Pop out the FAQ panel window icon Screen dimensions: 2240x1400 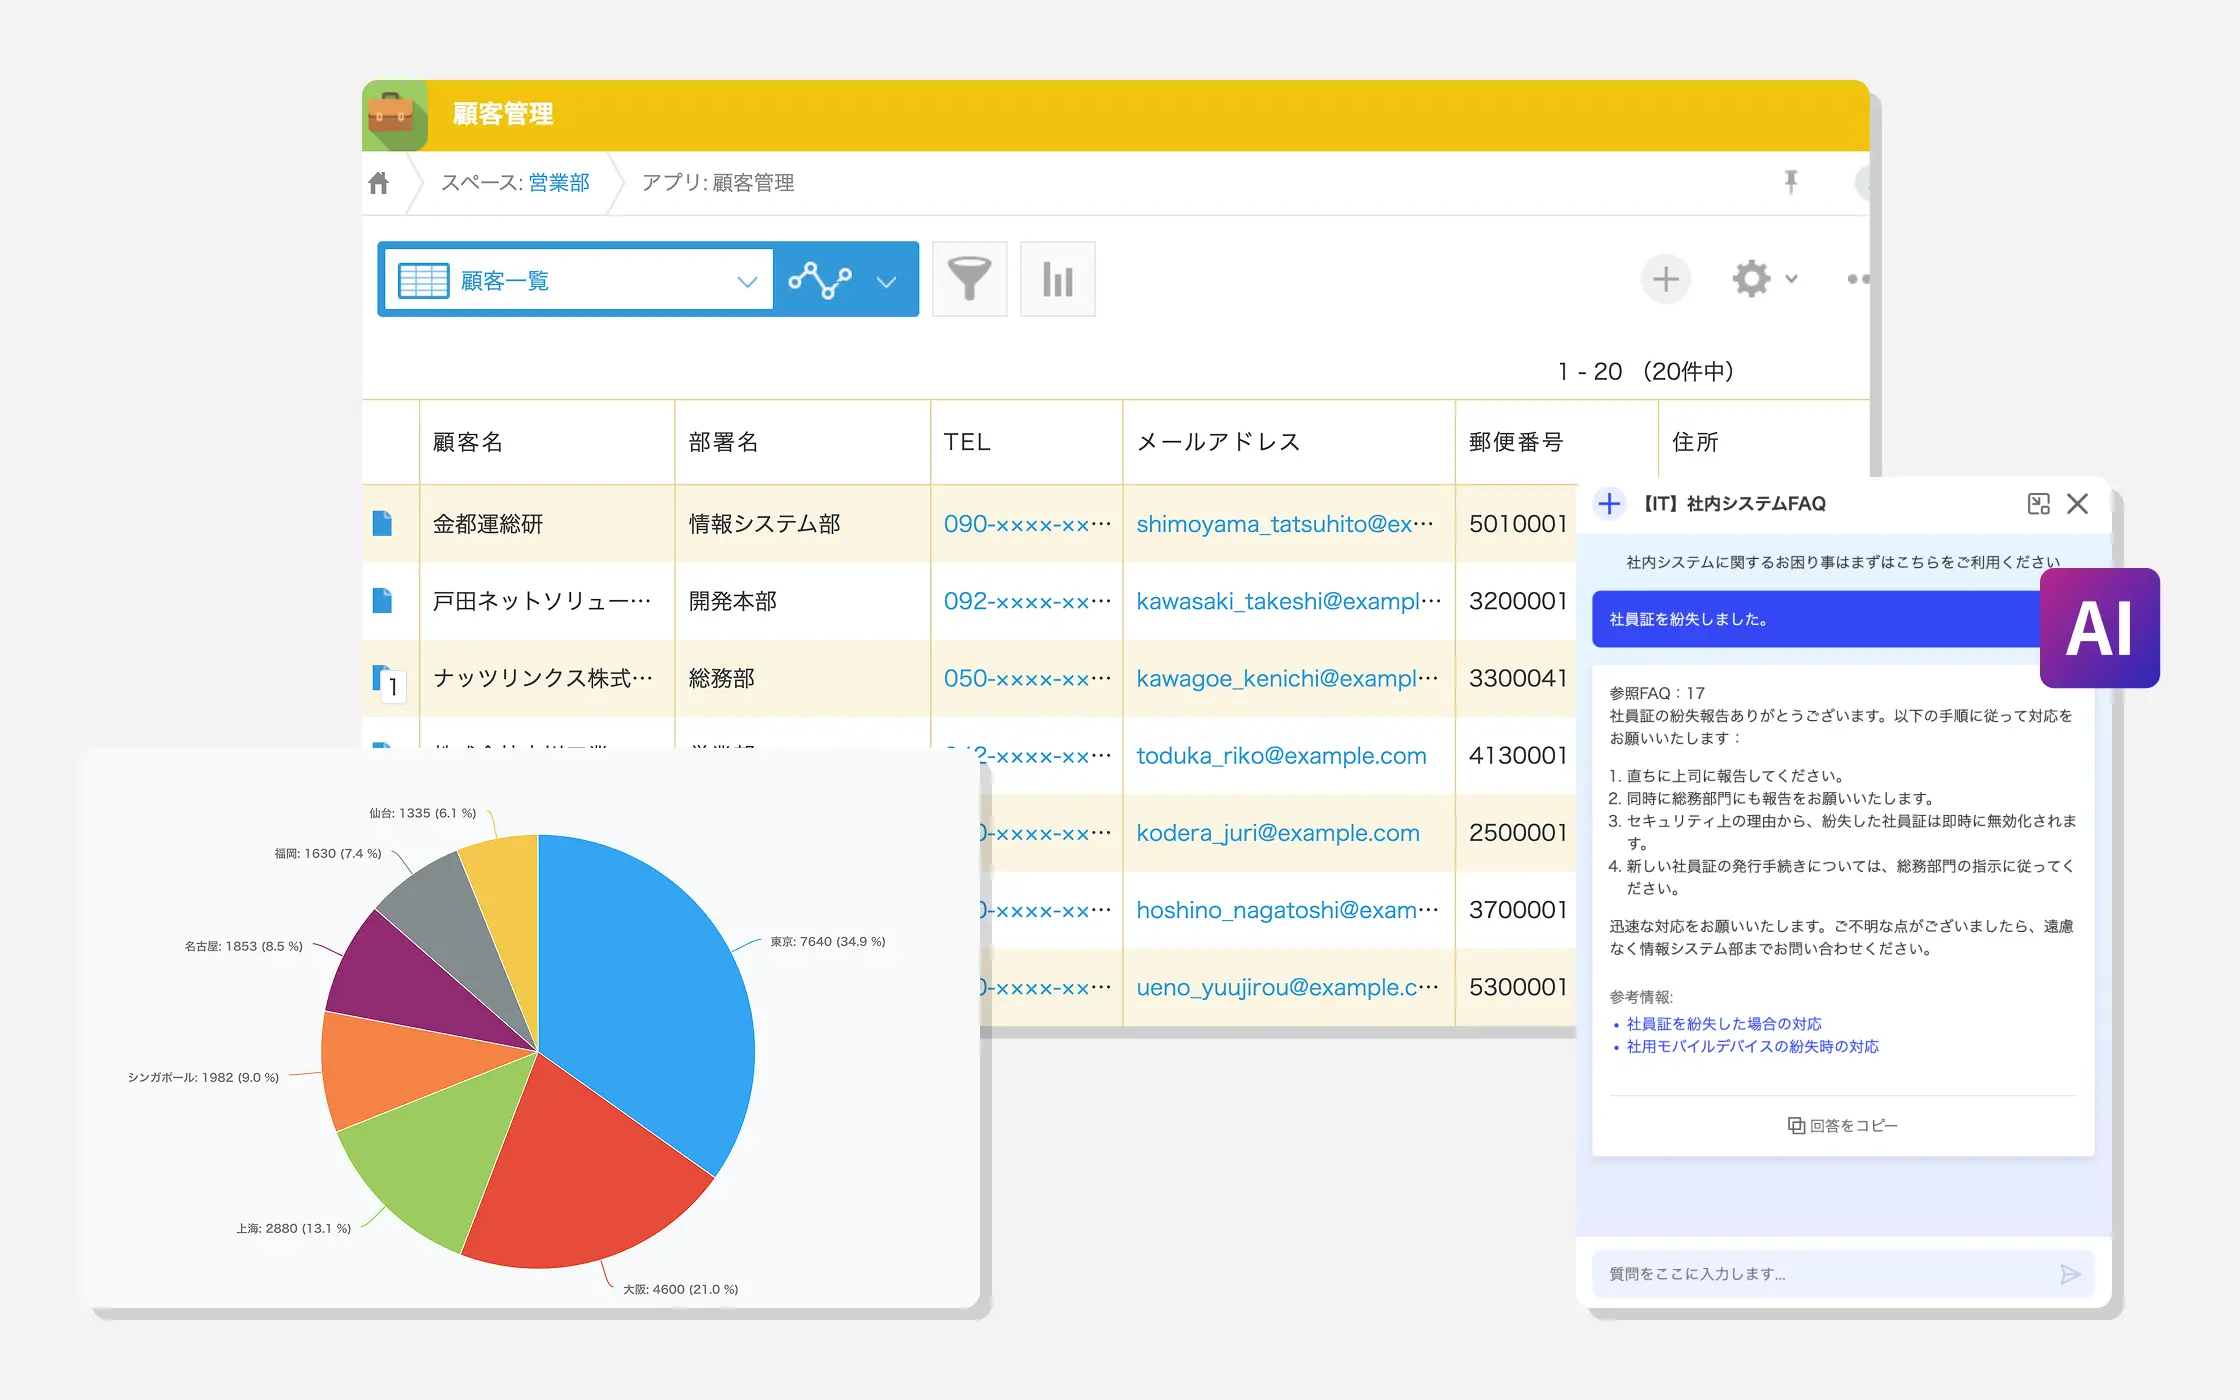(2038, 504)
